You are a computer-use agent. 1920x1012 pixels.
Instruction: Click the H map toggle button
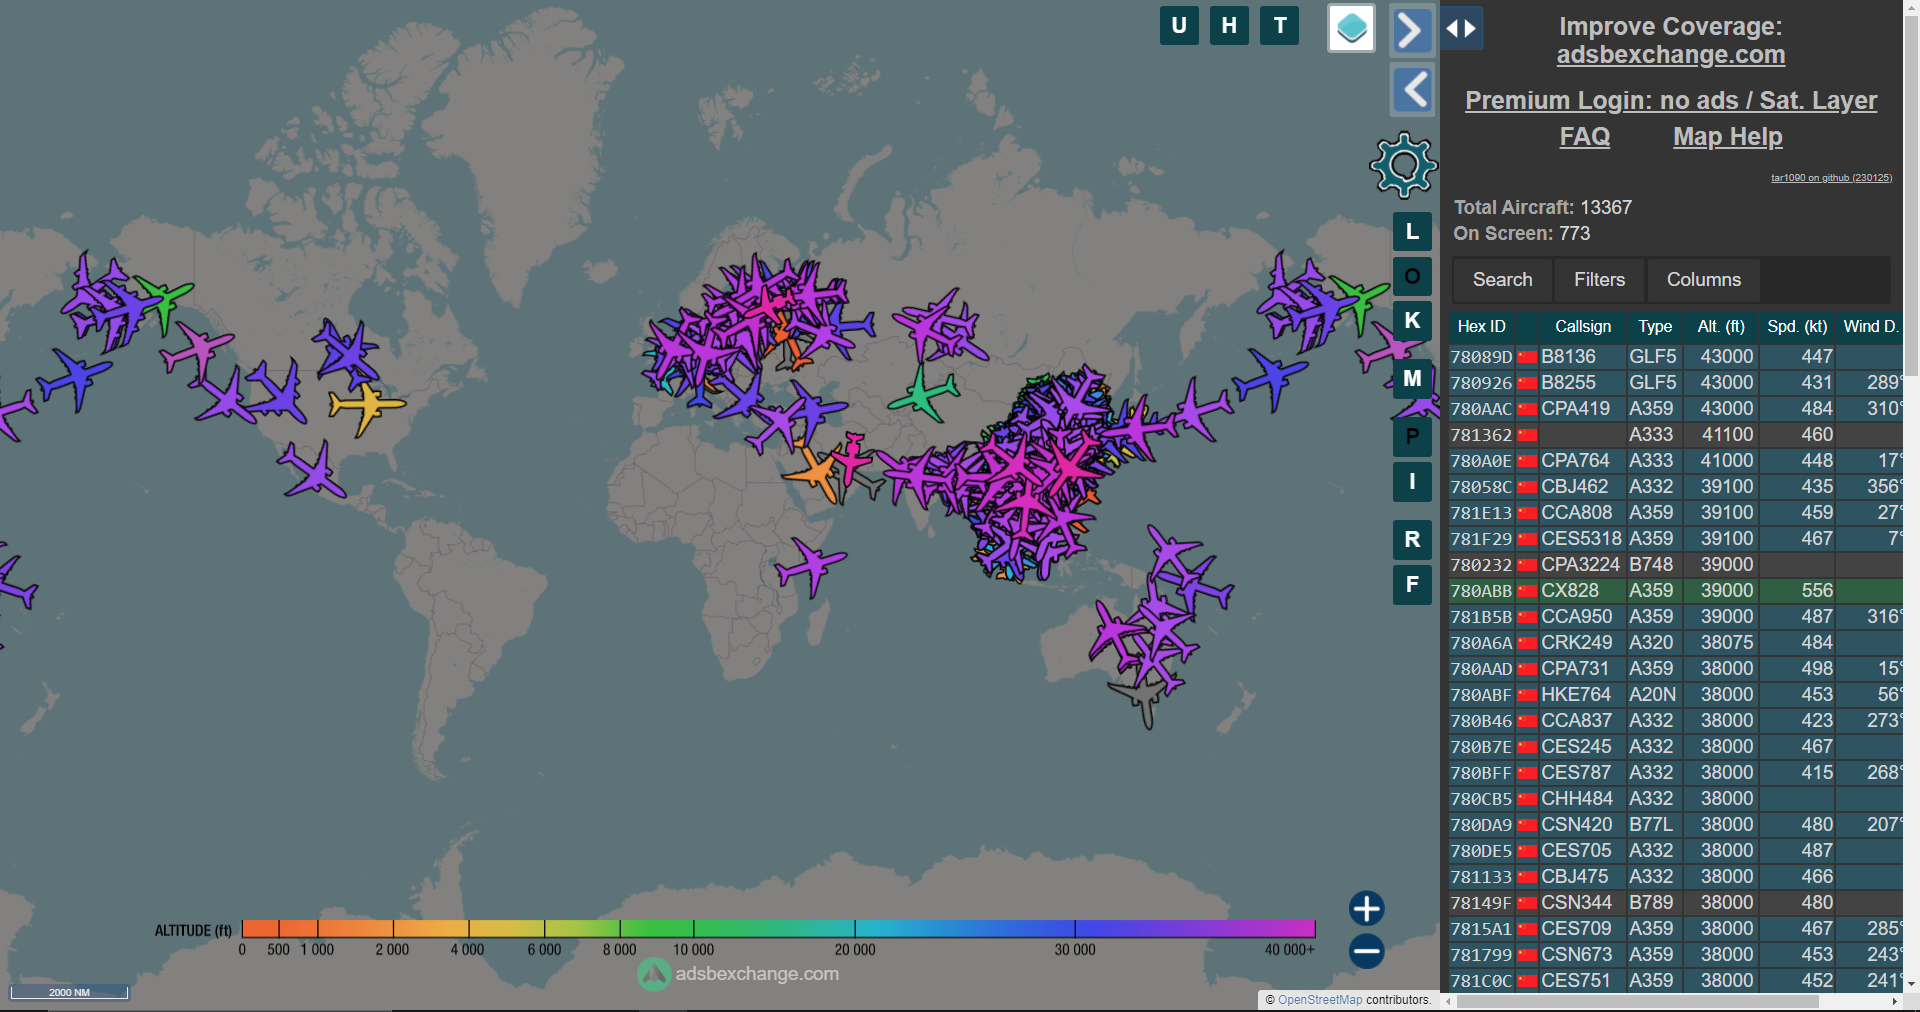1229,26
